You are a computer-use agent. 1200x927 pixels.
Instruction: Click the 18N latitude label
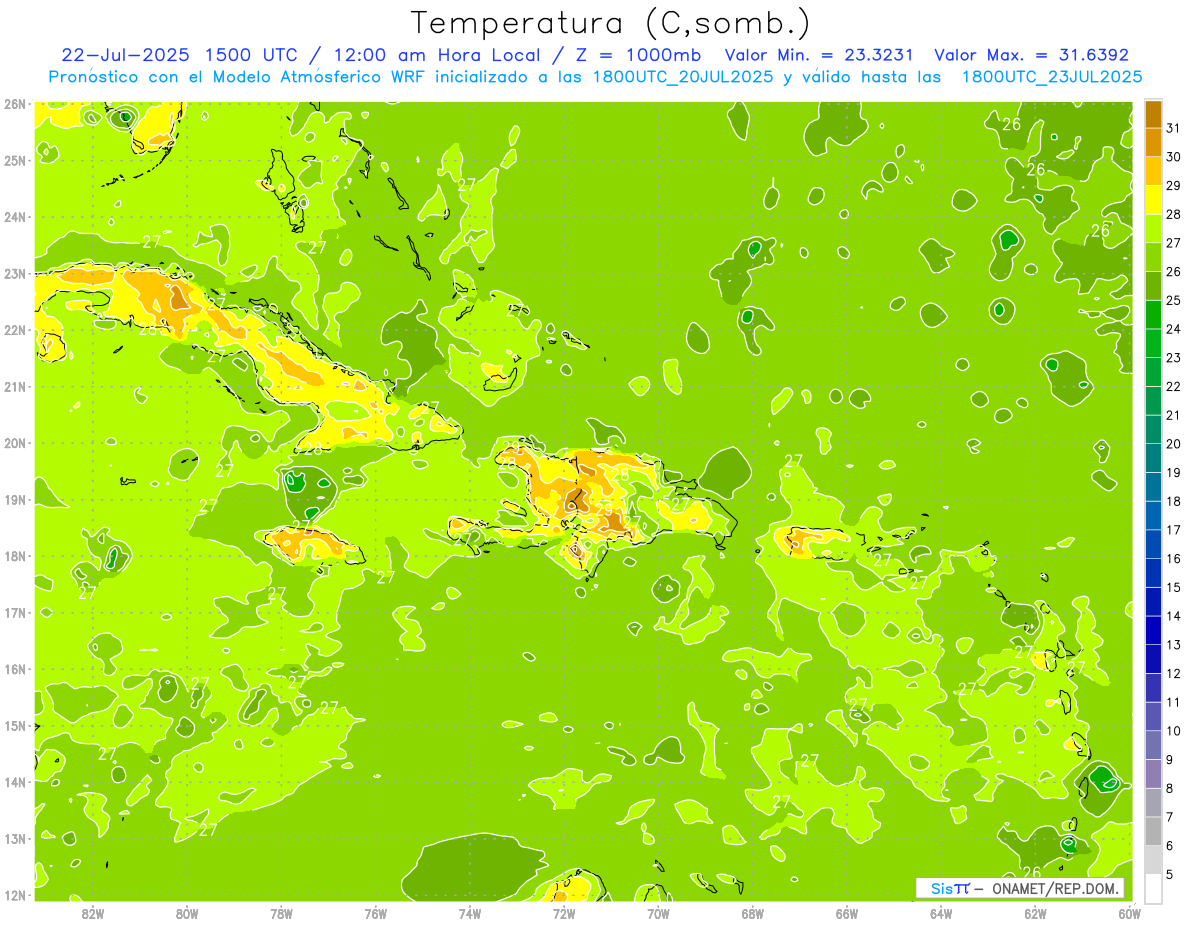point(14,555)
